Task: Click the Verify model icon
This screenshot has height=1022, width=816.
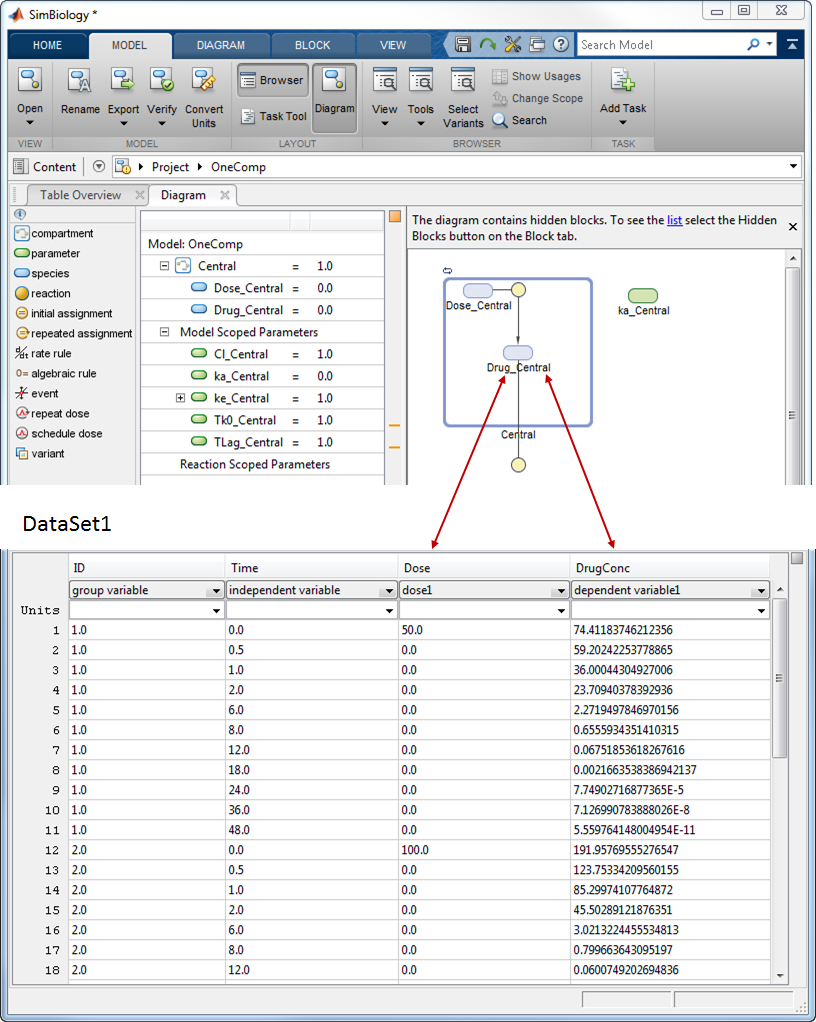Action: point(162,80)
